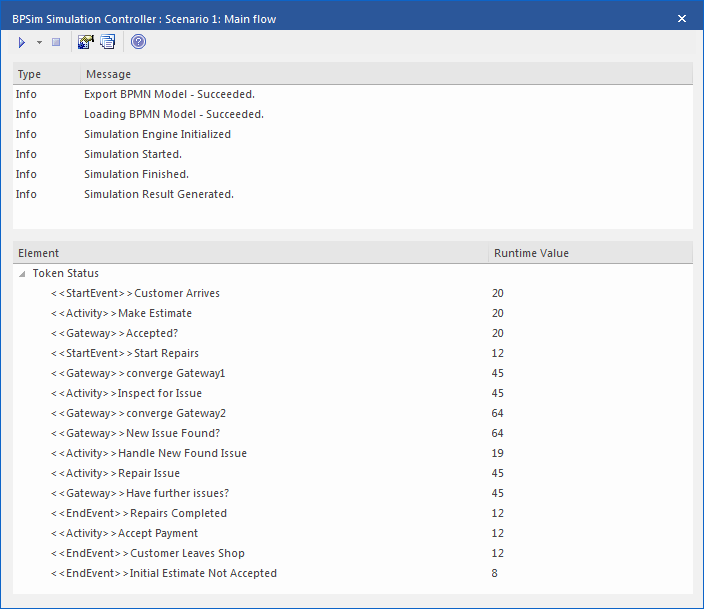Viewport: 705px width, 609px height.
Task: Click the Stop simulation square icon
Action: pos(56,42)
